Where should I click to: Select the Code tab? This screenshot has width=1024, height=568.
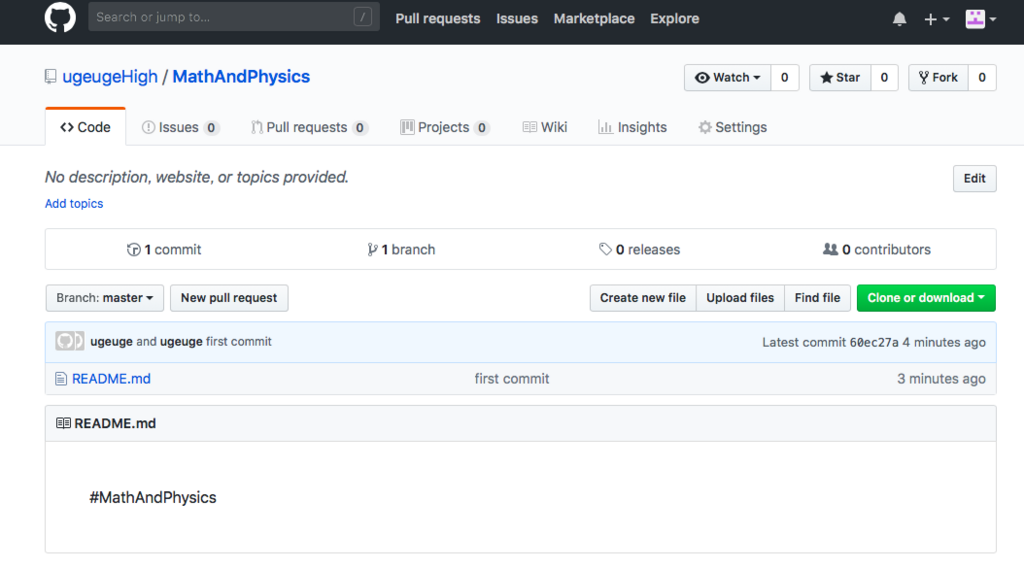[x=86, y=127]
